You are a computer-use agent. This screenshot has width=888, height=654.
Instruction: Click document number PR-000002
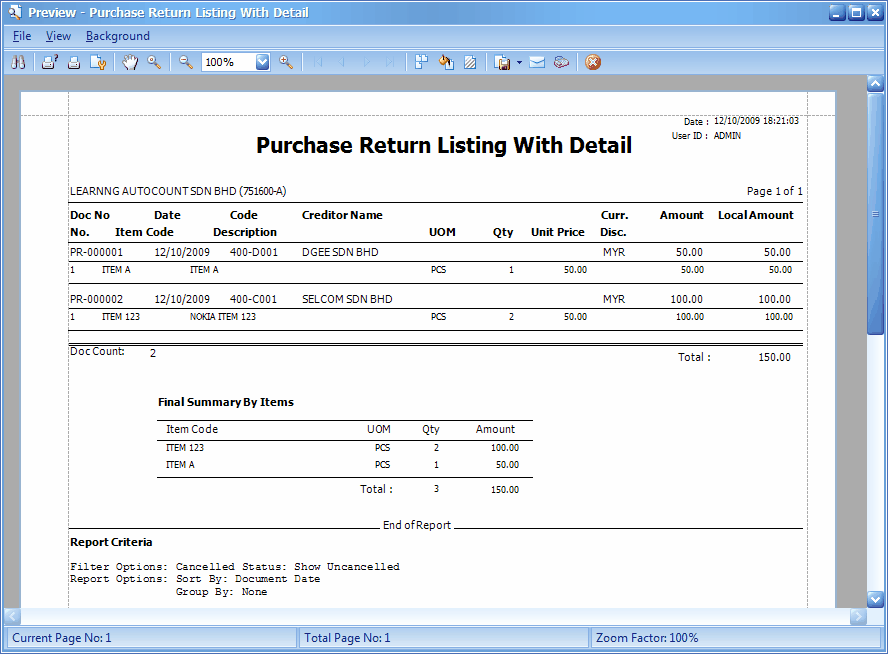click(96, 299)
